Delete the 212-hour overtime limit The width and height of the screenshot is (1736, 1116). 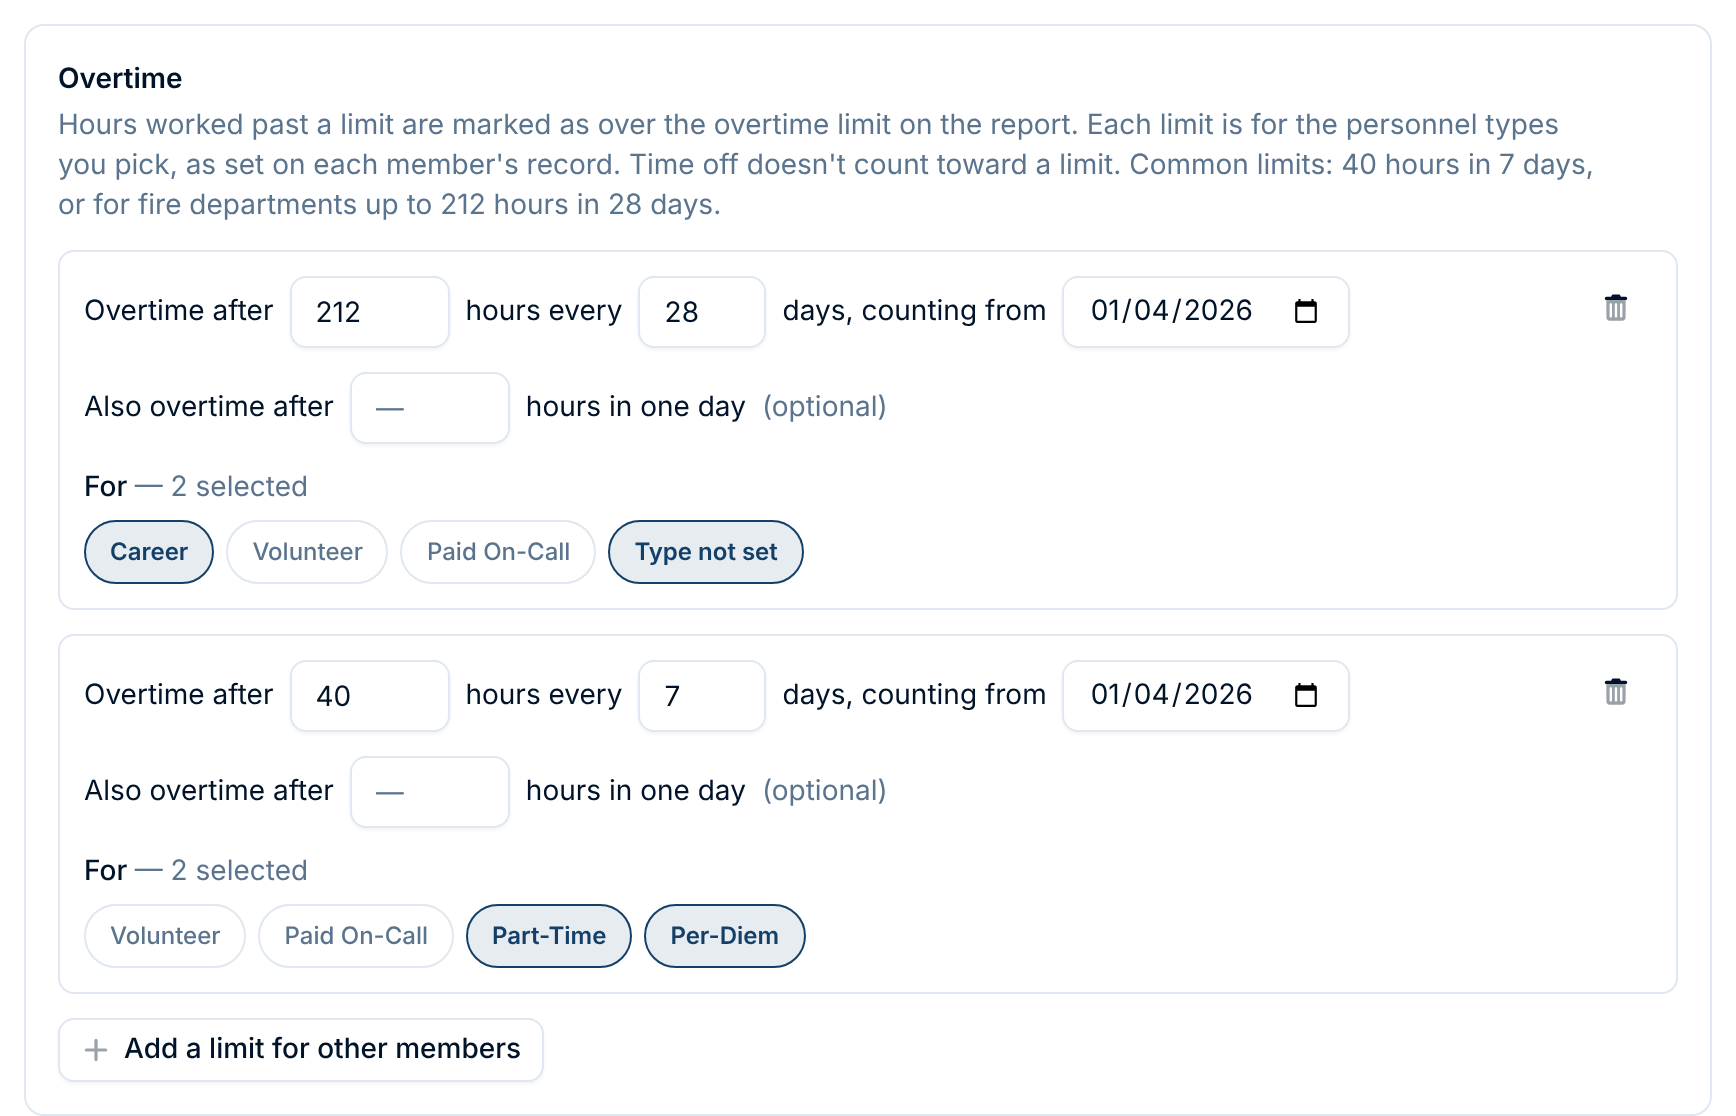click(1615, 308)
